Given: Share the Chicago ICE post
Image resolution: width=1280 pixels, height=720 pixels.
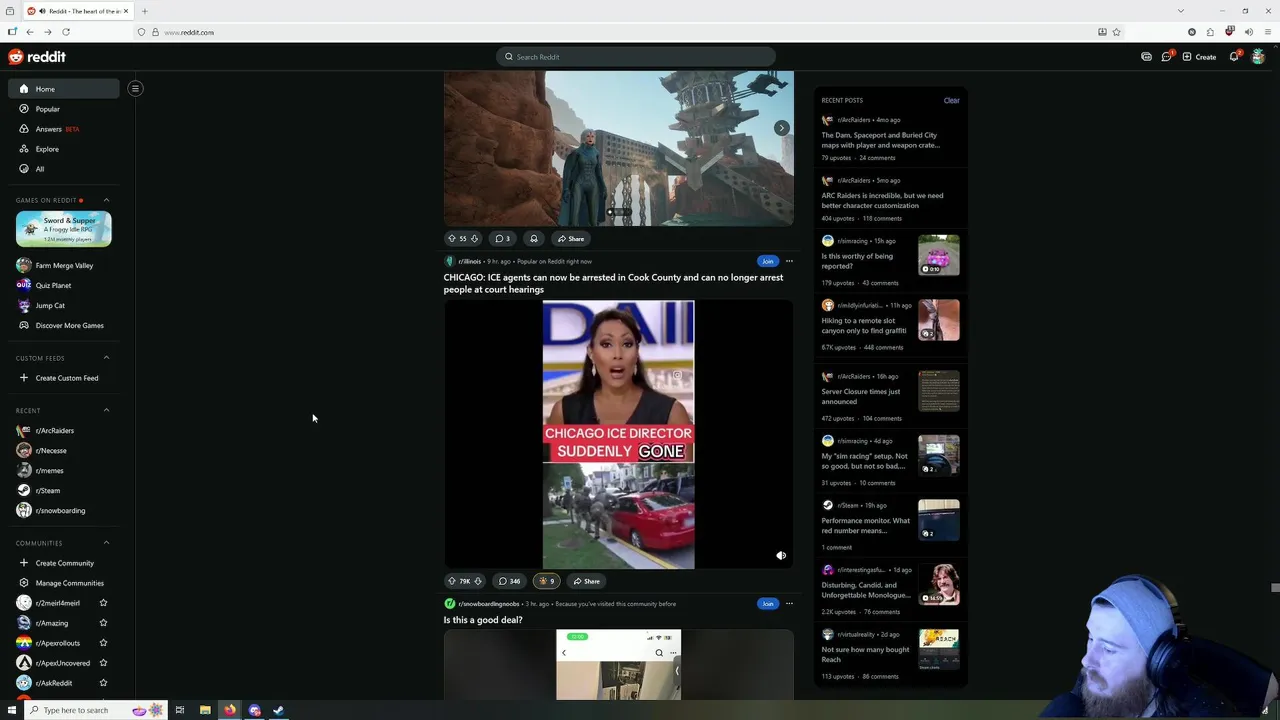Looking at the screenshot, I should pyautogui.click(x=587, y=581).
